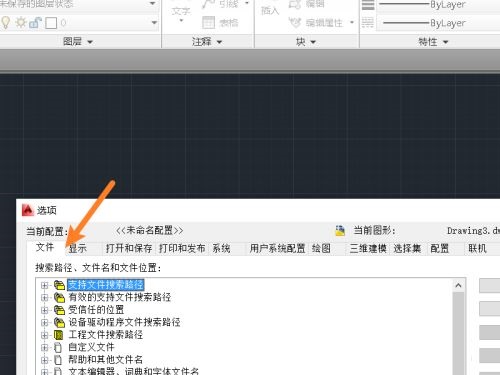The width and height of the screenshot is (500, 375).
Task: Select the 设备驱动程序文件搜索路径 tree item
Action: tap(124, 322)
